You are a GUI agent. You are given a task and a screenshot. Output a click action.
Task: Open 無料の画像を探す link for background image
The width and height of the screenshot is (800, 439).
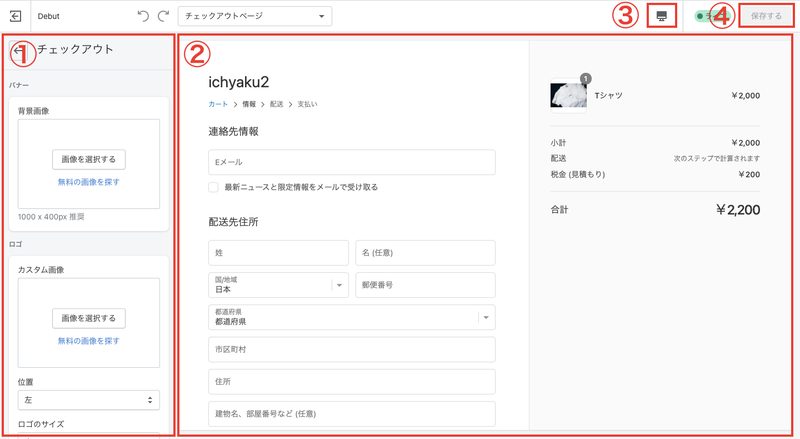click(x=89, y=182)
